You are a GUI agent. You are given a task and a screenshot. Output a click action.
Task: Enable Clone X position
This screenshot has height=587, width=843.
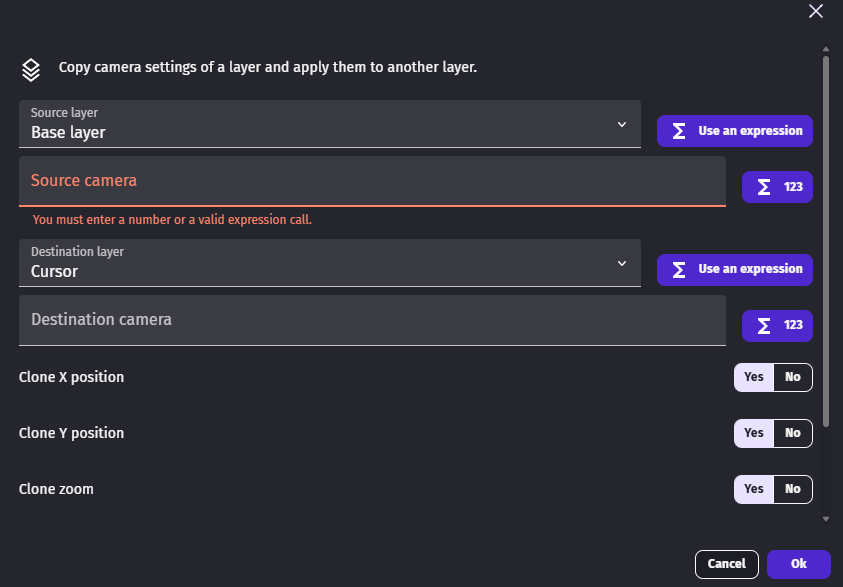(x=753, y=377)
